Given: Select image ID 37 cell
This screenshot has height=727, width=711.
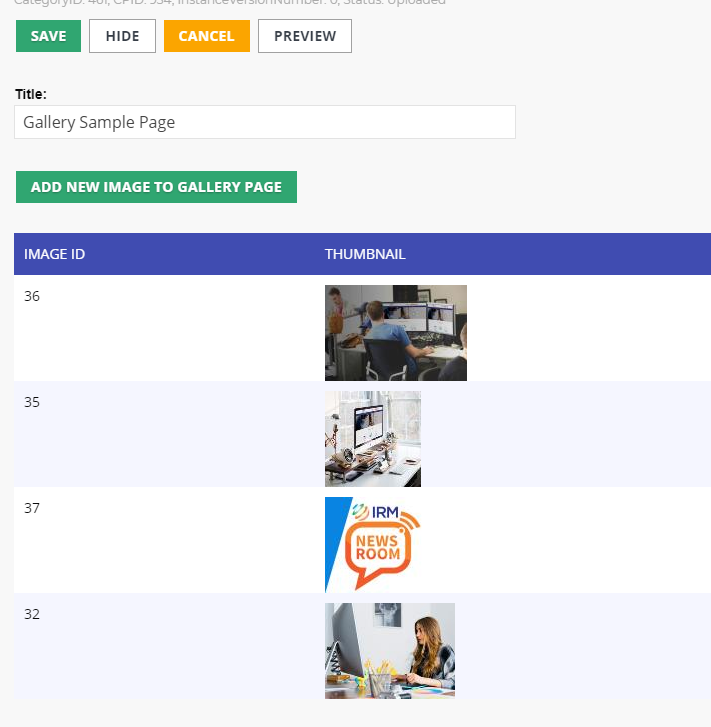Looking at the screenshot, I should (32, 508).
